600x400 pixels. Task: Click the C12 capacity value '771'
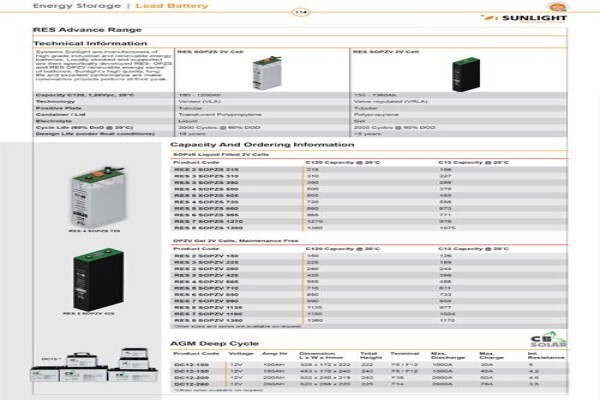[445, 215]
